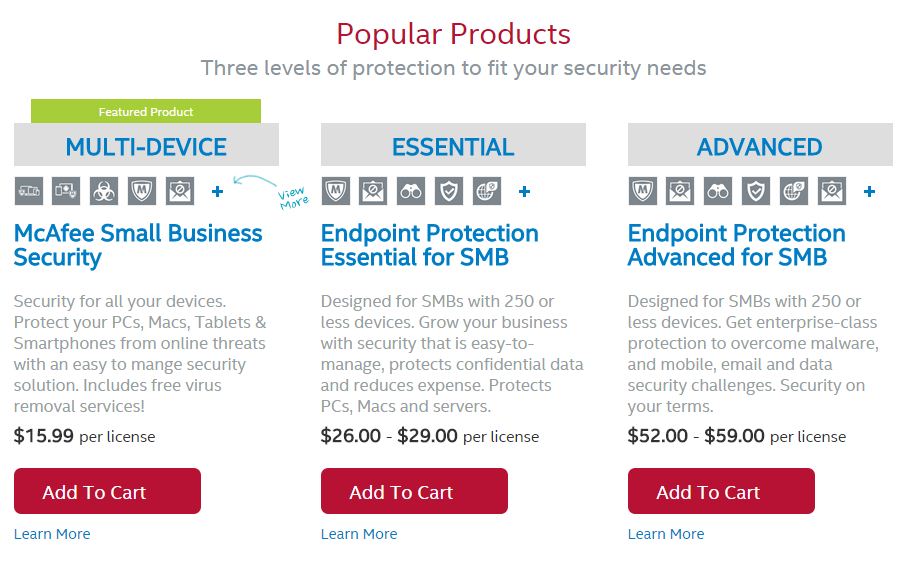Click the checkmark shield icon under Essential

[x=449, y=191]
